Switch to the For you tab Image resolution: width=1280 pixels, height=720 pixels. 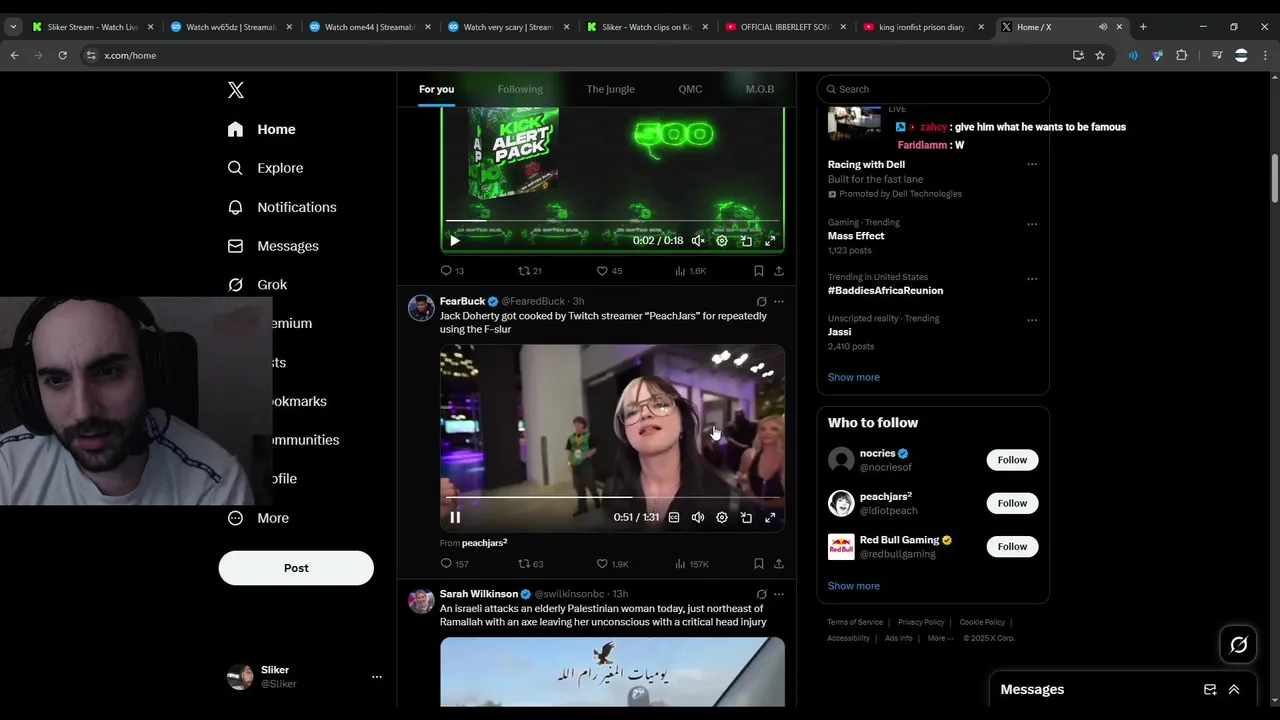(436, 89)
